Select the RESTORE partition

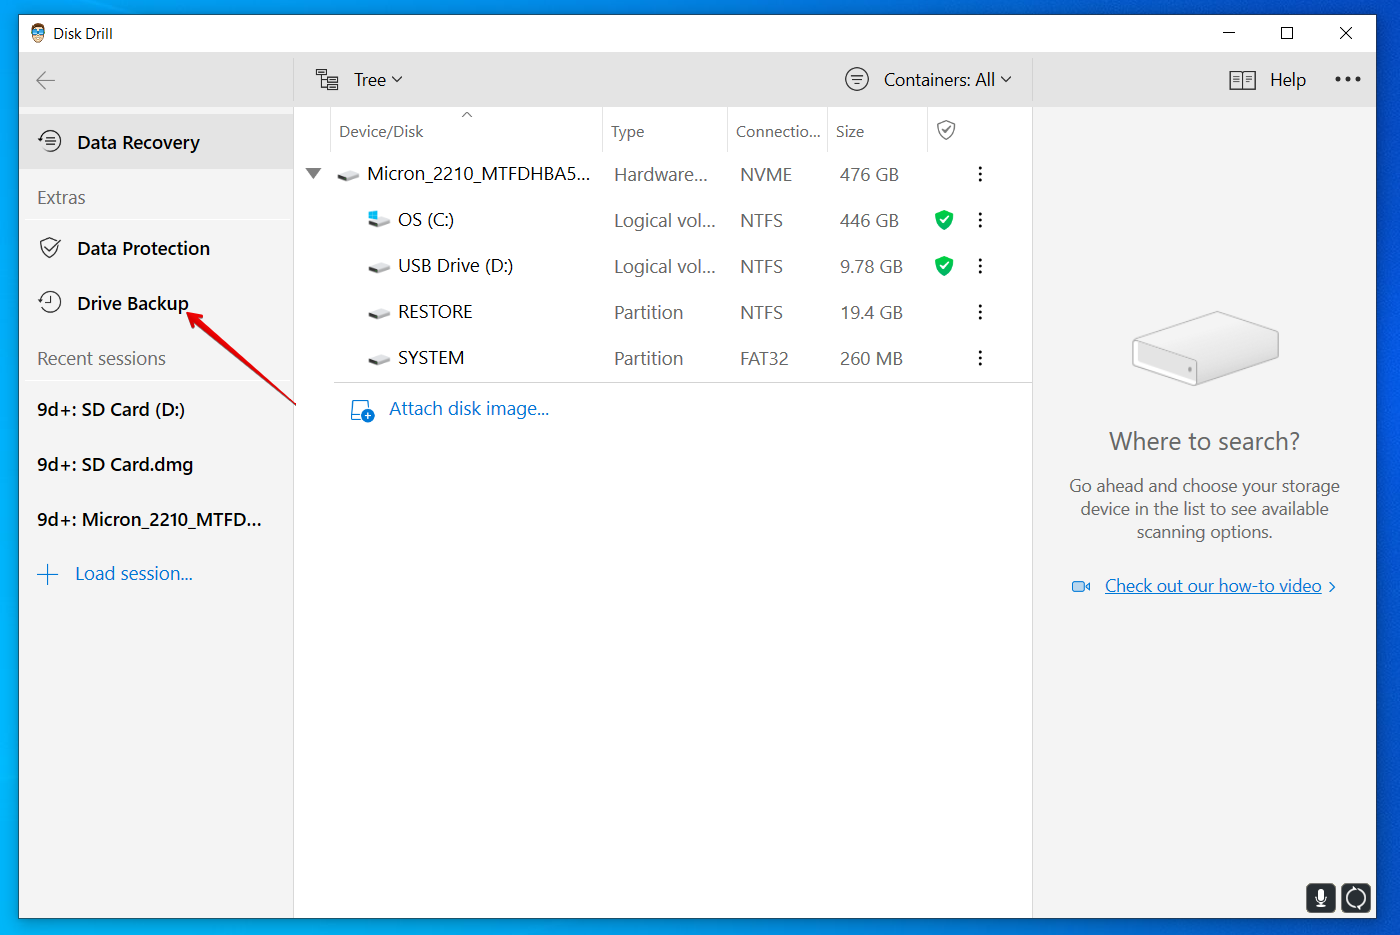(x=435, y=312)
